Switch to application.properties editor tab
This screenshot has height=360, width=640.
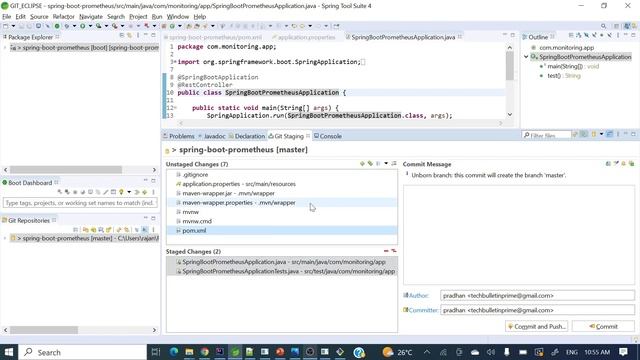[x=304, y=37]
